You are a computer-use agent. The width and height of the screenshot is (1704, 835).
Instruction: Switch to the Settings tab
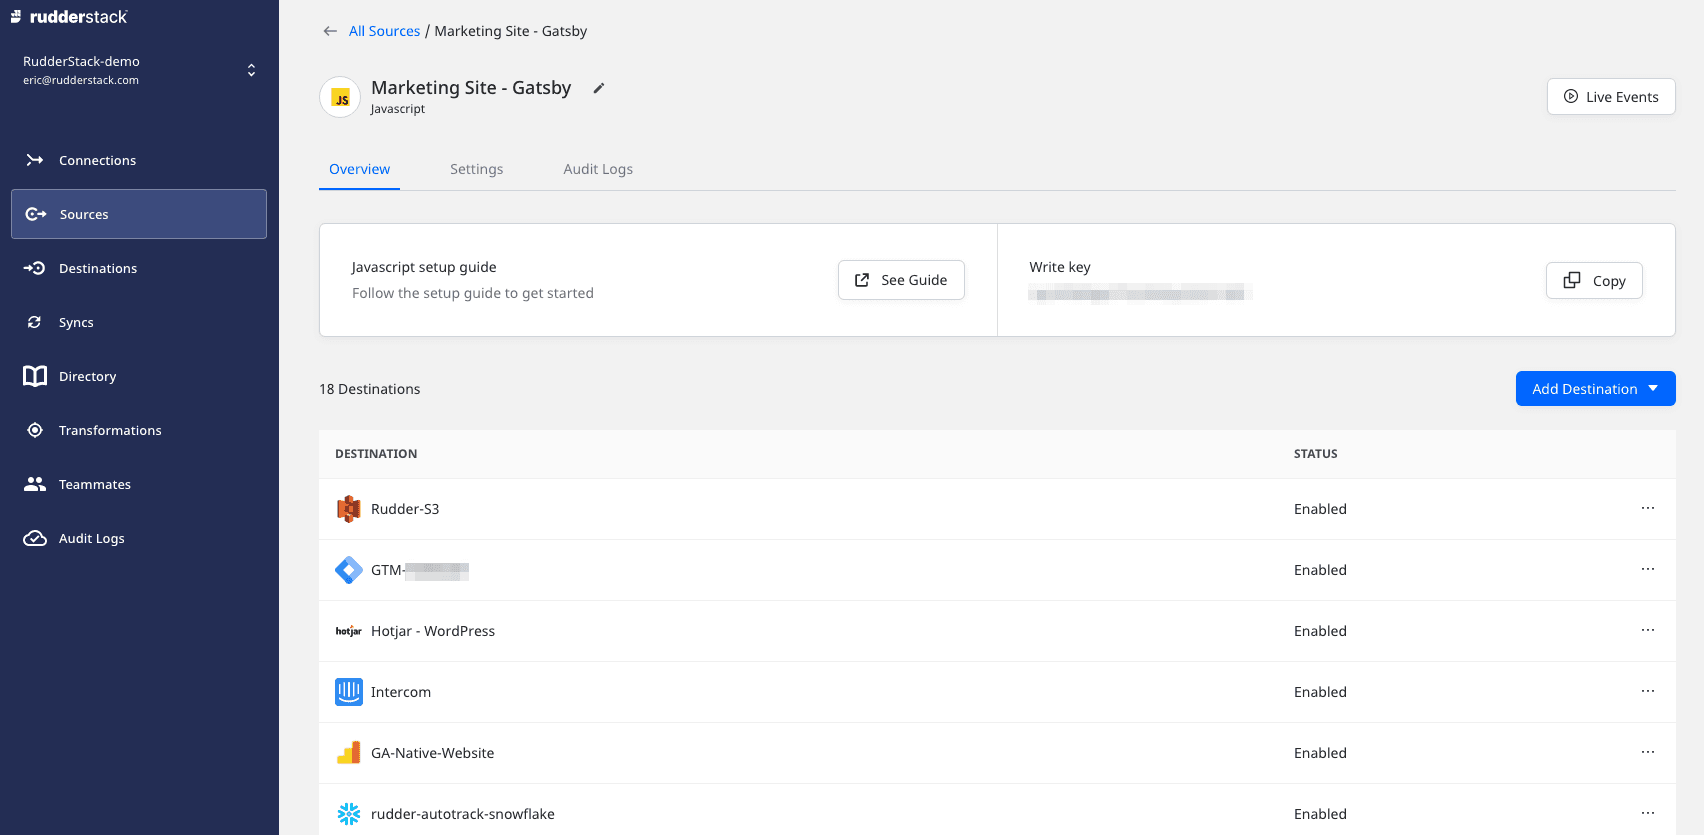(476, 169)
